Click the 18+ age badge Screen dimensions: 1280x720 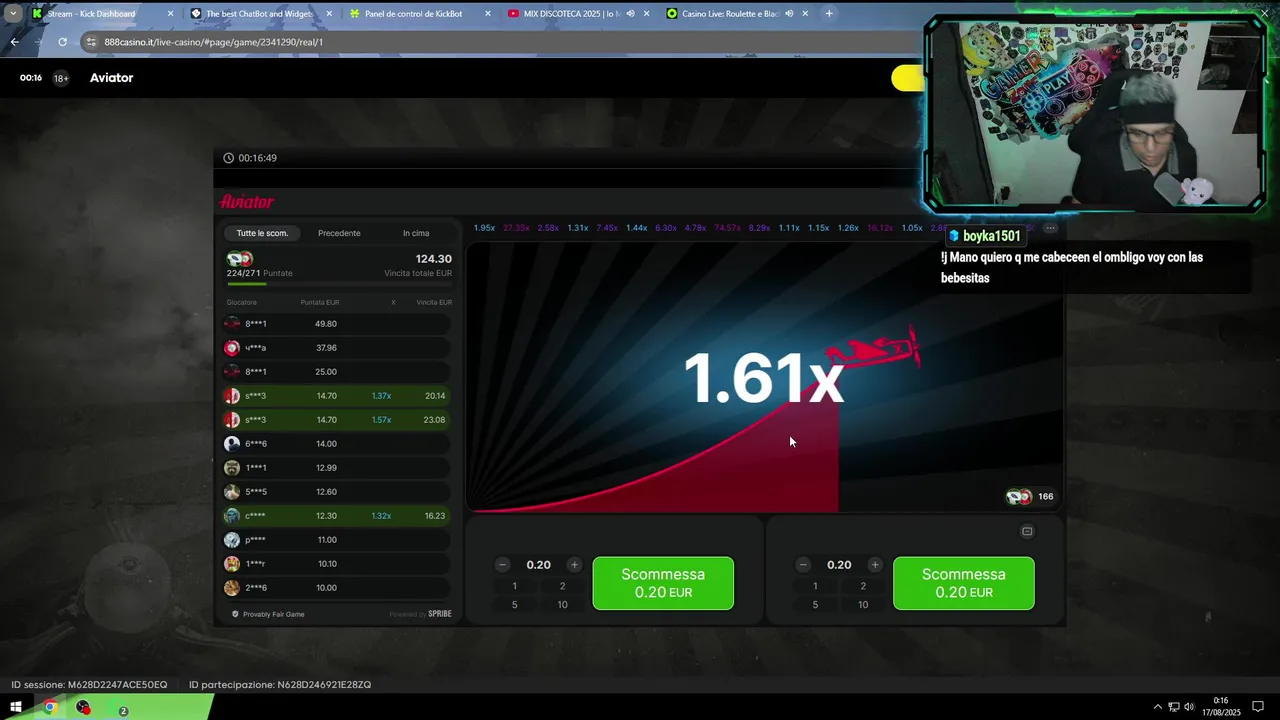tap(61, 78)
